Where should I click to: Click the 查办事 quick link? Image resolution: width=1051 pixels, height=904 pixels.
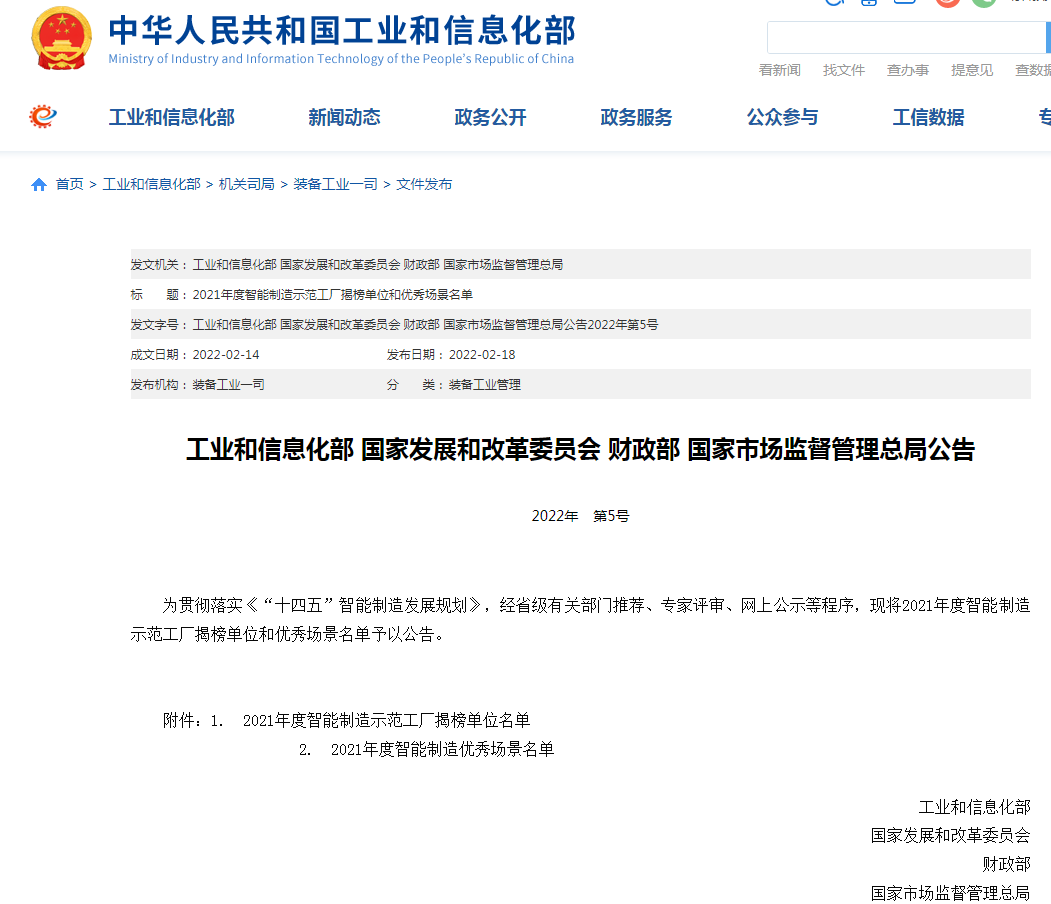pos(908,70)
